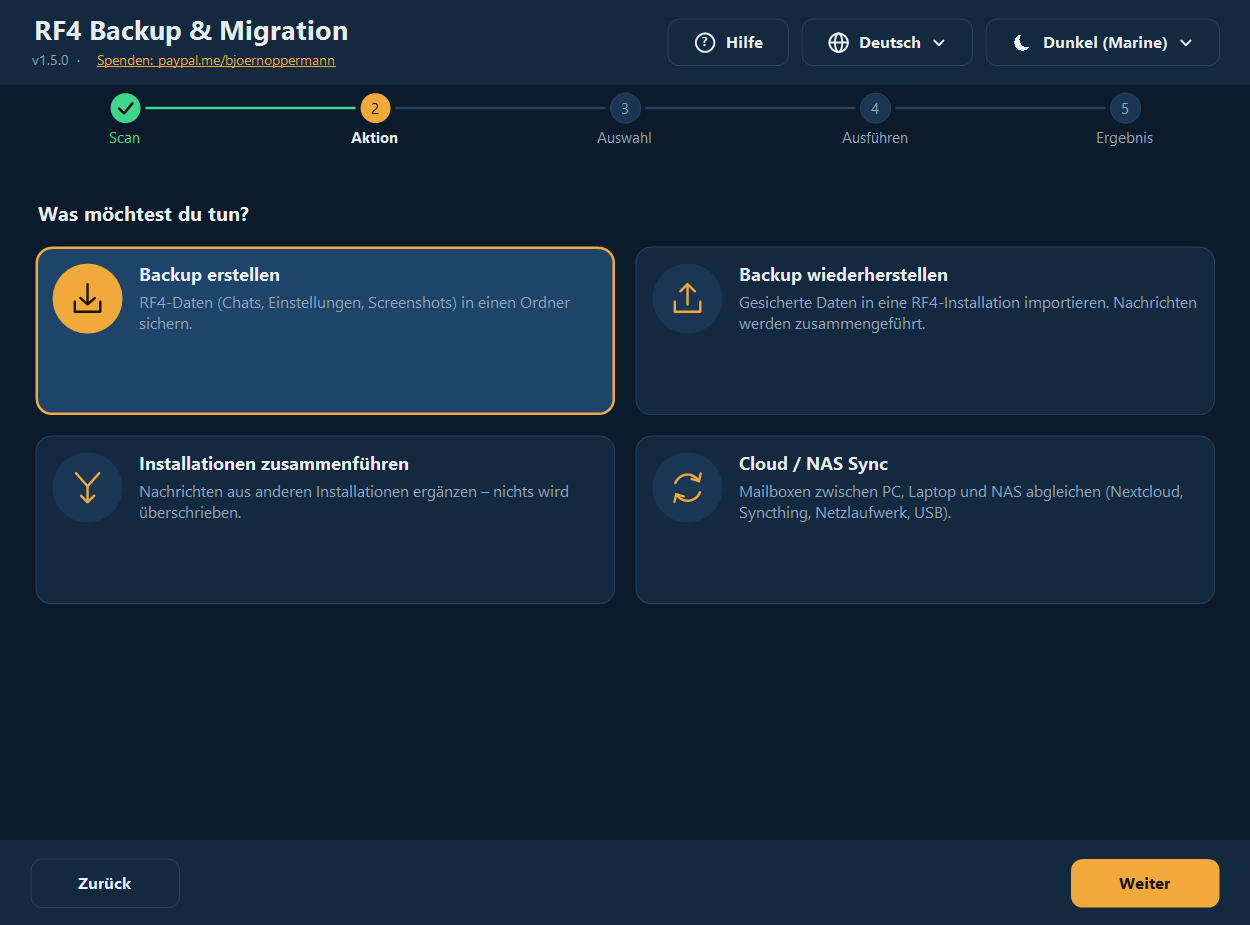Go to step 3 Auswahl
The image size is (1250, 925).
tap(625, 108)
